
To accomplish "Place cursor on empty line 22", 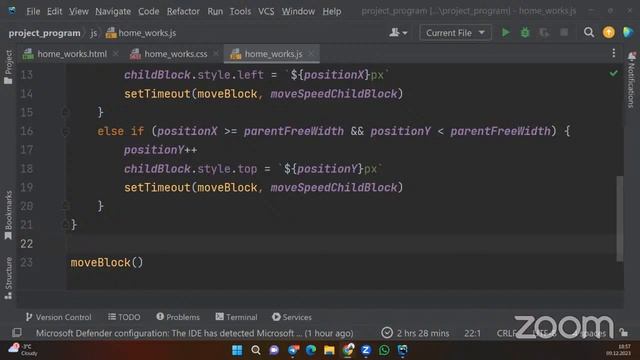I will pyautogui.click(x=343, y=244).
